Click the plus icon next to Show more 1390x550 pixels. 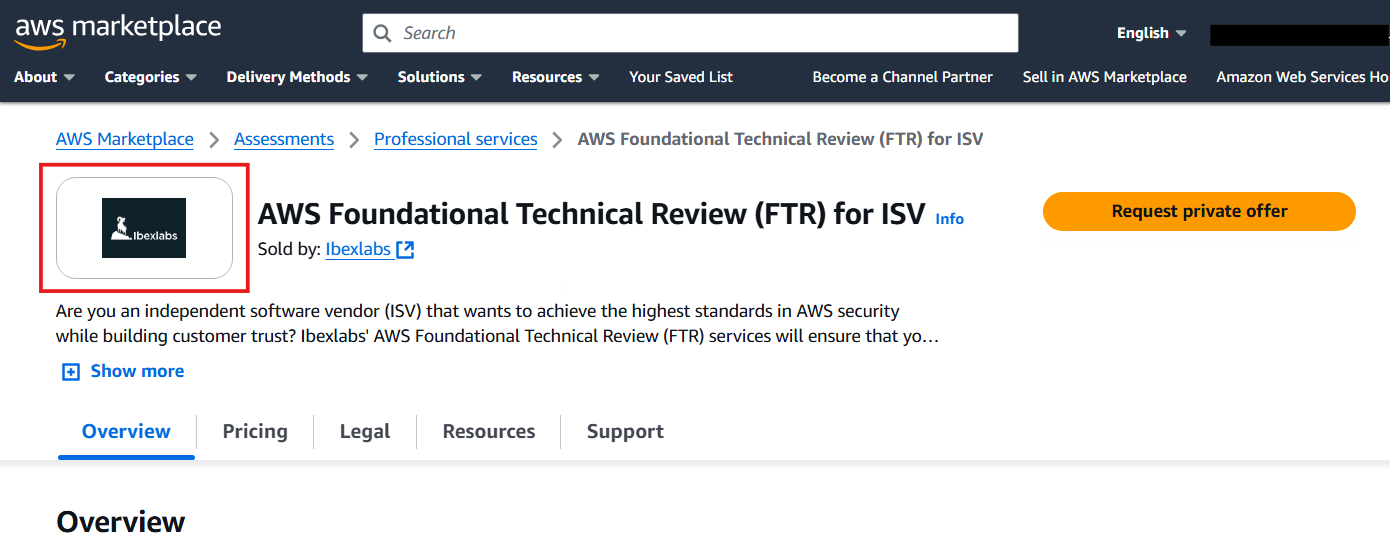pyautogui.click(x=71, y=372)
